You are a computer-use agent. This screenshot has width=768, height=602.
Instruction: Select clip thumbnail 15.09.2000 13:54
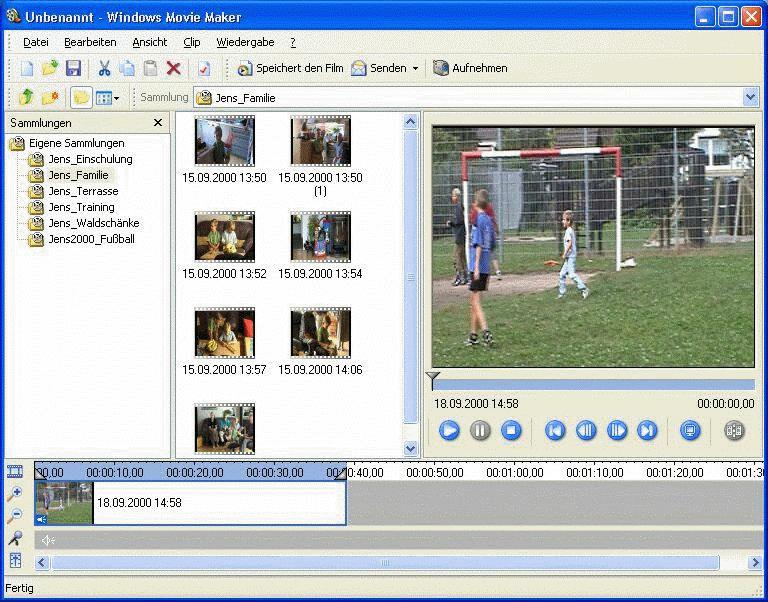pyautogui.click(x=320, y=237)
